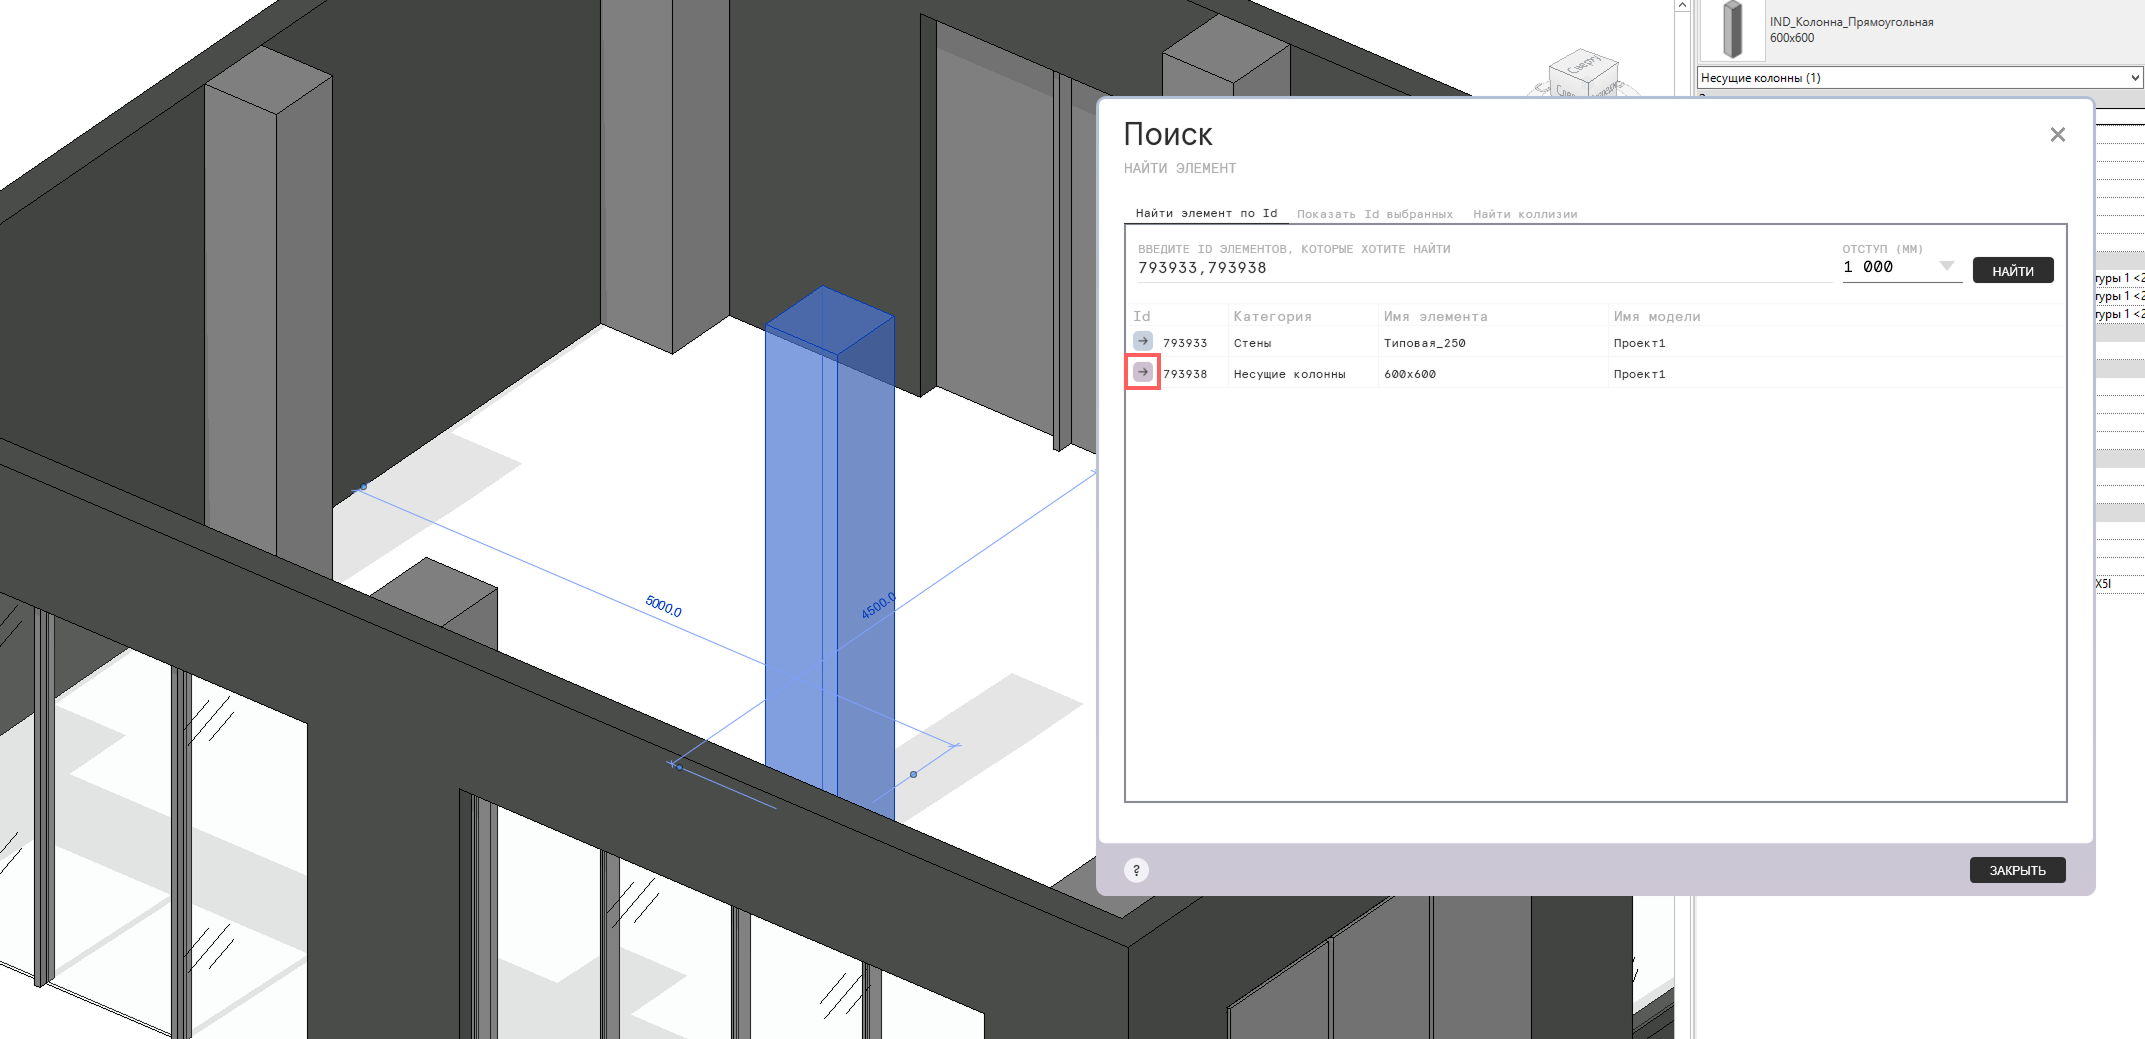Switch to the Показать Id выбранных tab
Screen dimensions: 2145x1039
[1374, 214]
